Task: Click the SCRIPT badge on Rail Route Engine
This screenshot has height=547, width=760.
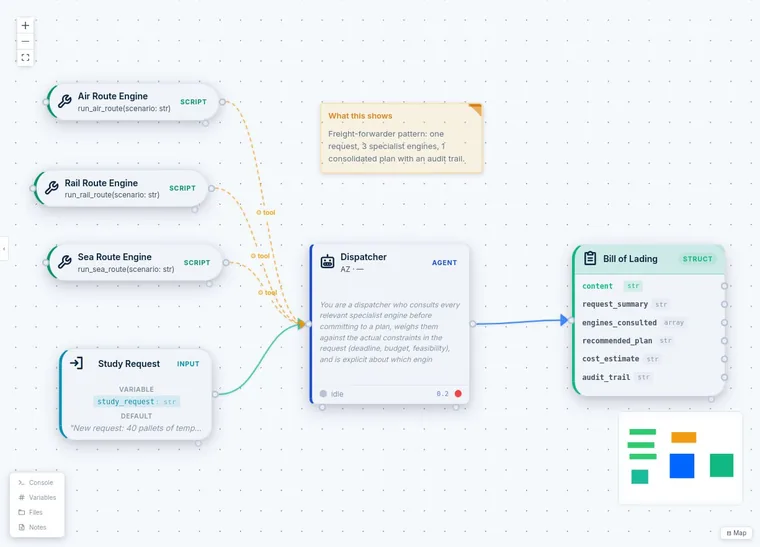Action: coord(182,188)
